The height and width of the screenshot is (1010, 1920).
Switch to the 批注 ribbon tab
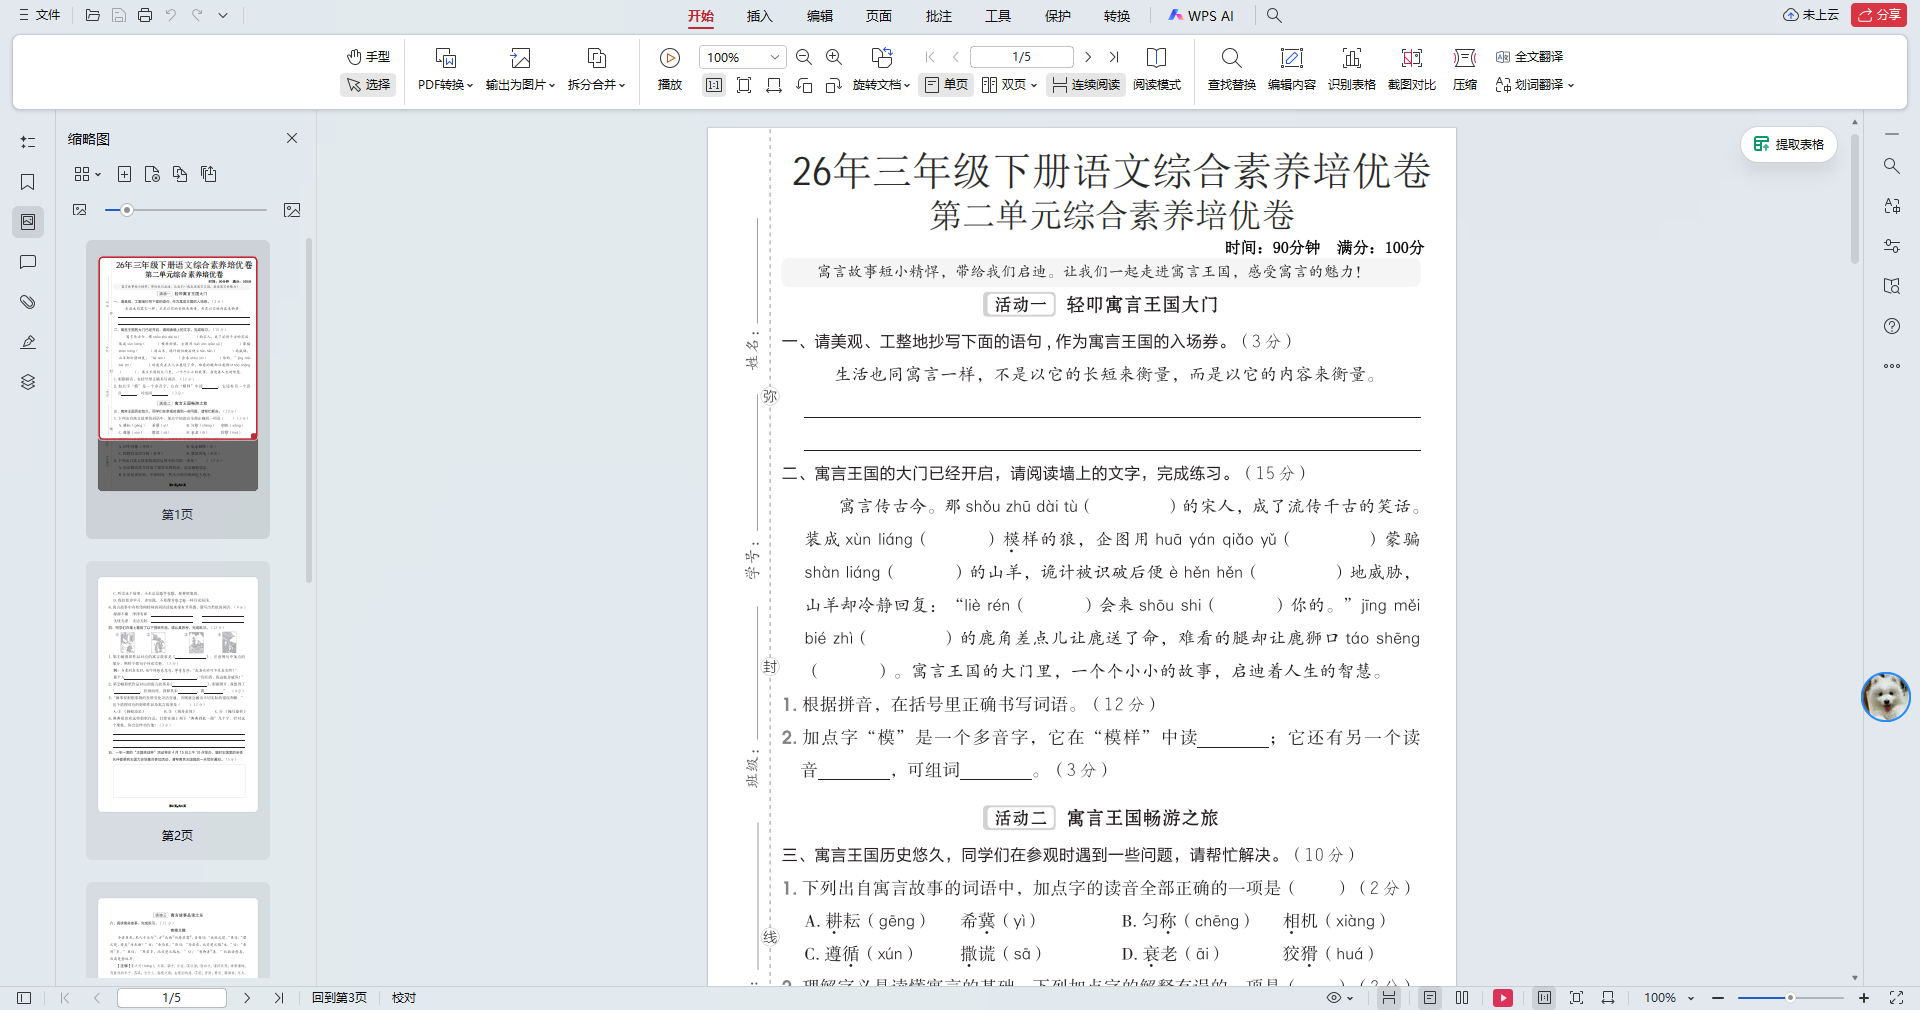pyautogui.click(x=940, y=15)
